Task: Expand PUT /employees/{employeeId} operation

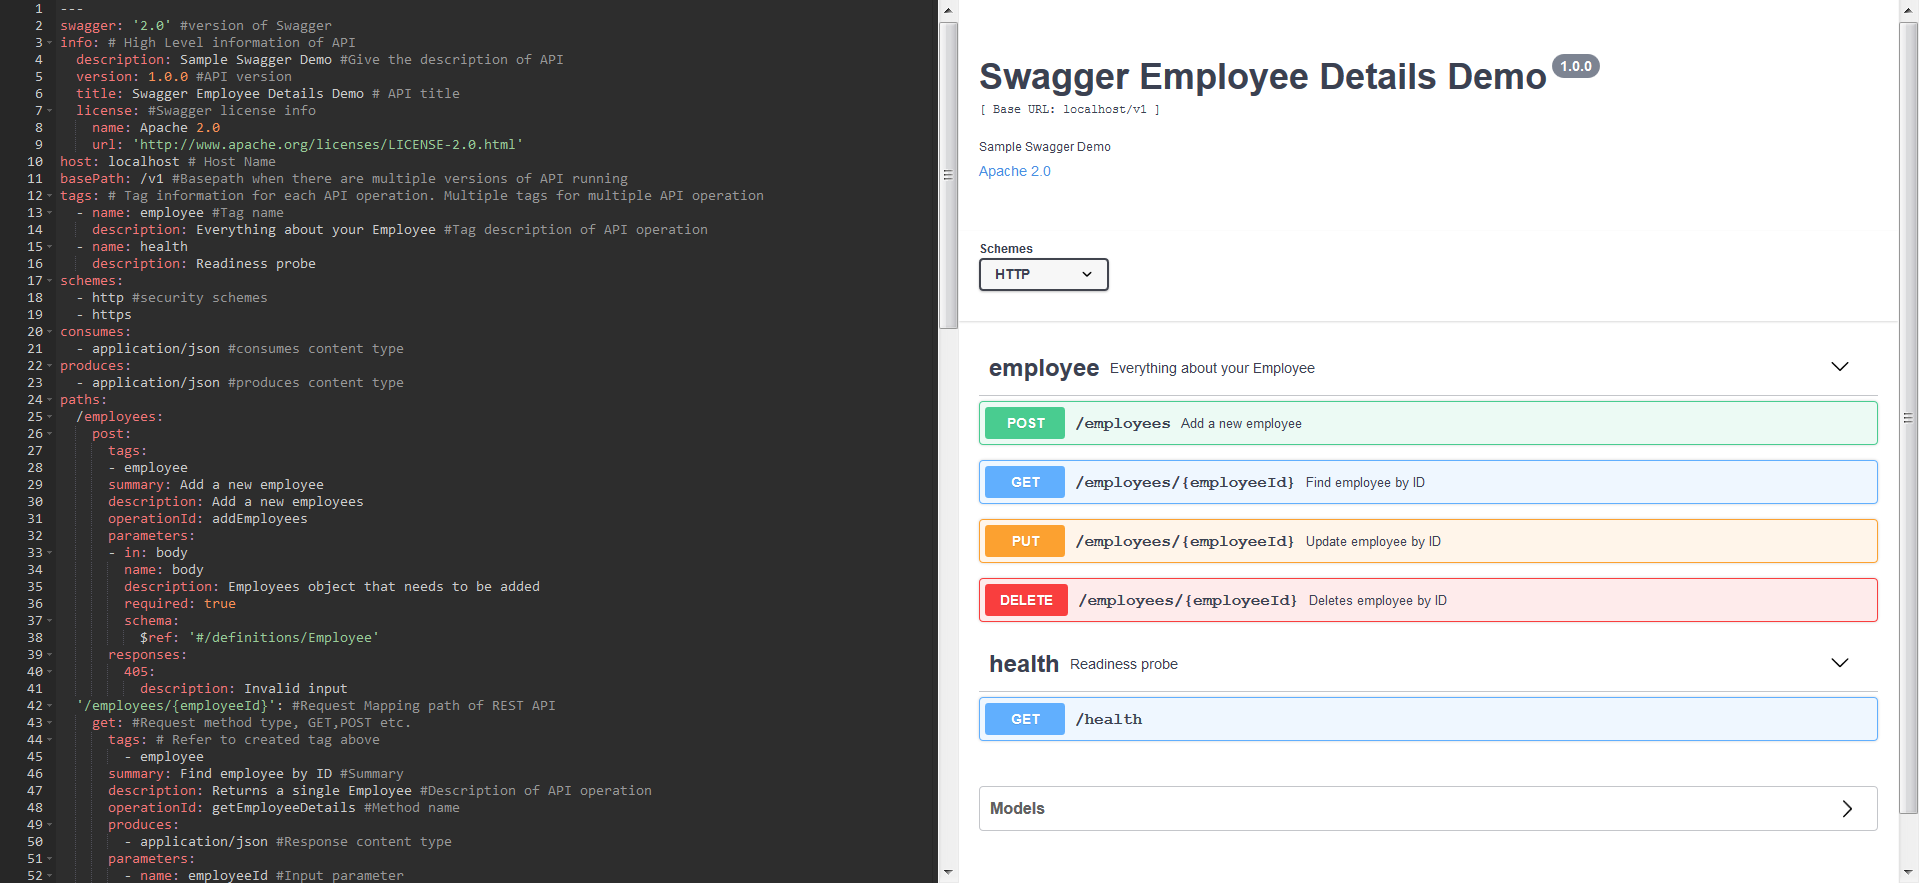Action: pos(1427,541)
